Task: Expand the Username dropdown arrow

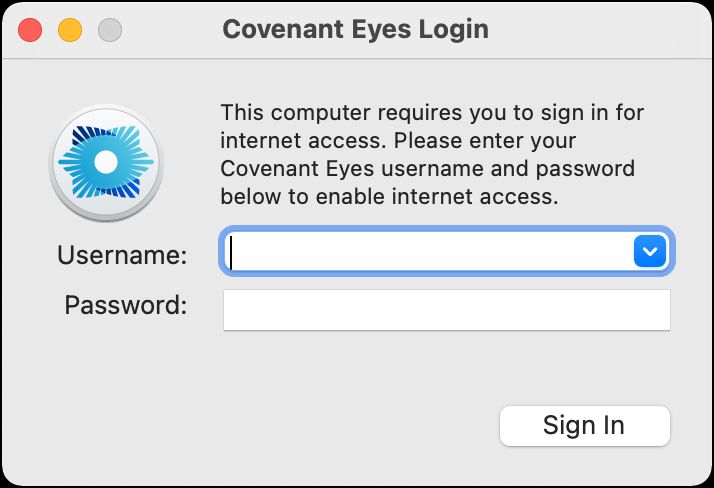Action: [x=650, y=251]
